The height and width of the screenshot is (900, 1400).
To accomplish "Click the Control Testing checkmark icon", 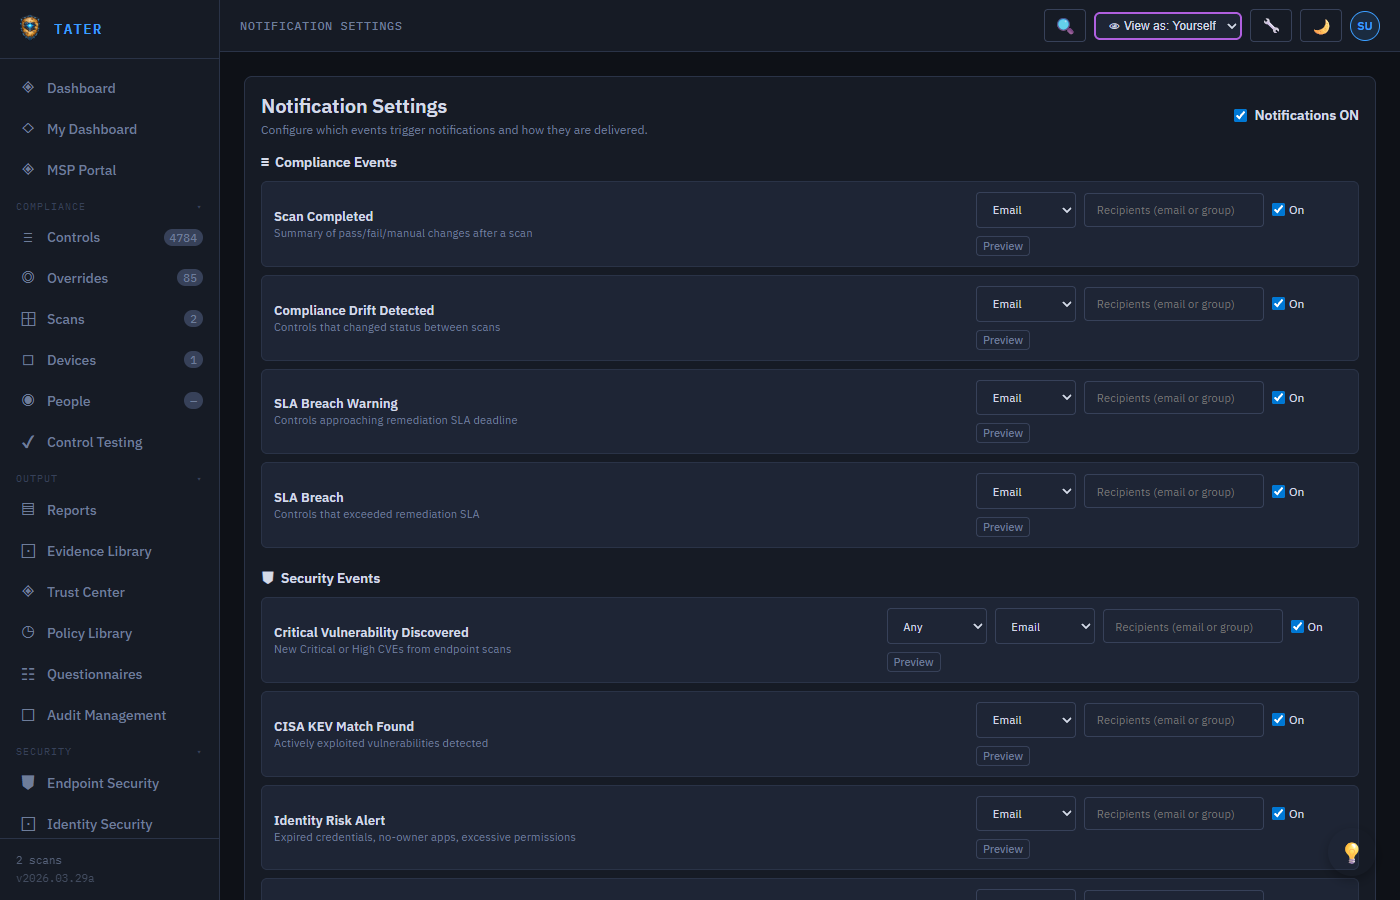I will pos(28,442).
